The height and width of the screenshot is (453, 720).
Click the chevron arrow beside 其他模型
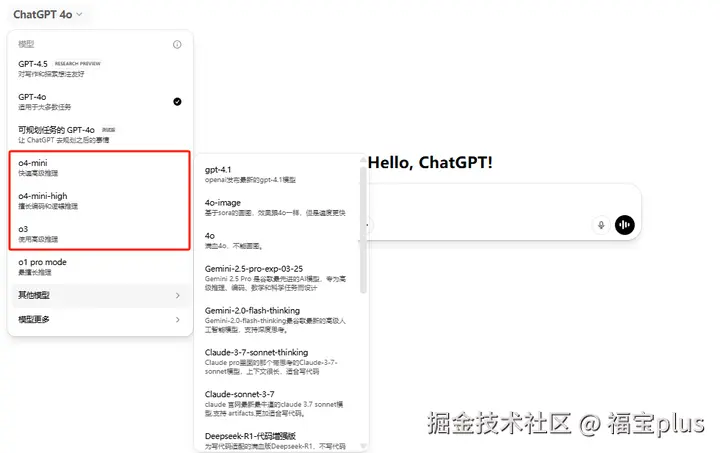coord(178,296)
